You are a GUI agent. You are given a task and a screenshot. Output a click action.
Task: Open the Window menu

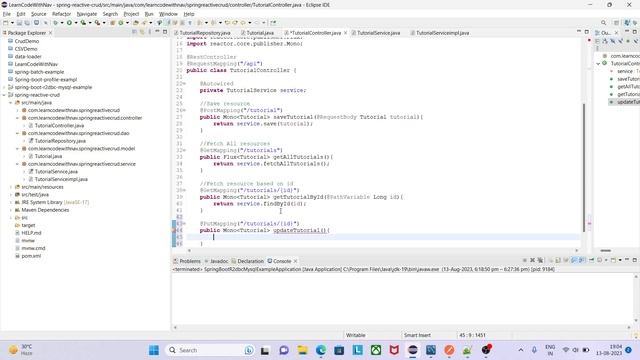[168, 14]
